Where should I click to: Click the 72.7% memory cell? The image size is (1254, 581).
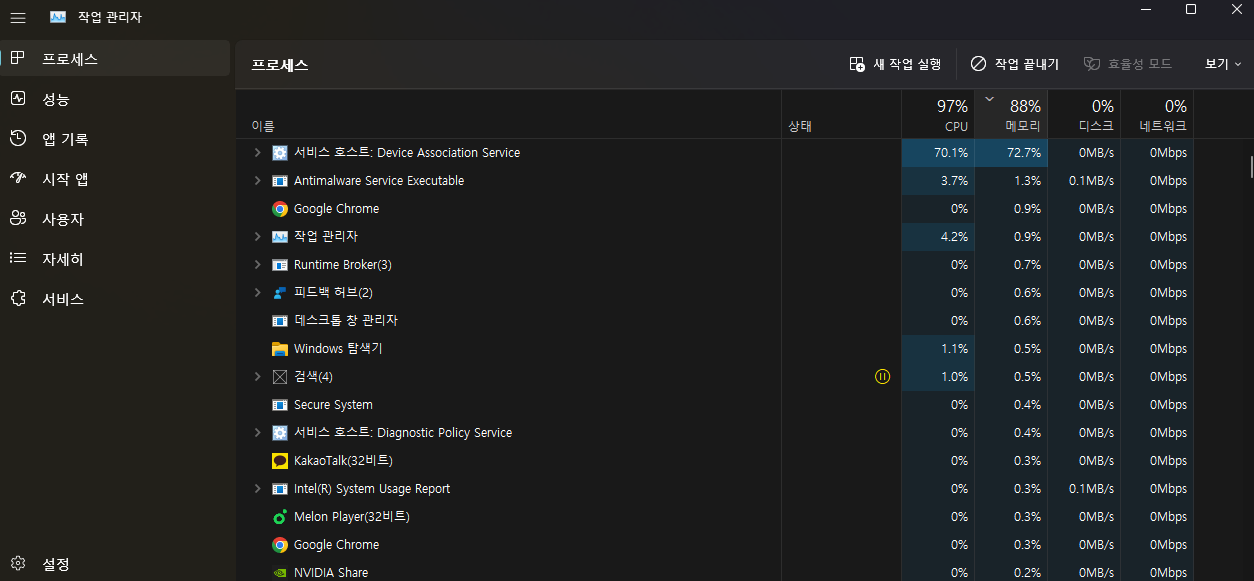pyautogui.click(x=1011, y=153)
